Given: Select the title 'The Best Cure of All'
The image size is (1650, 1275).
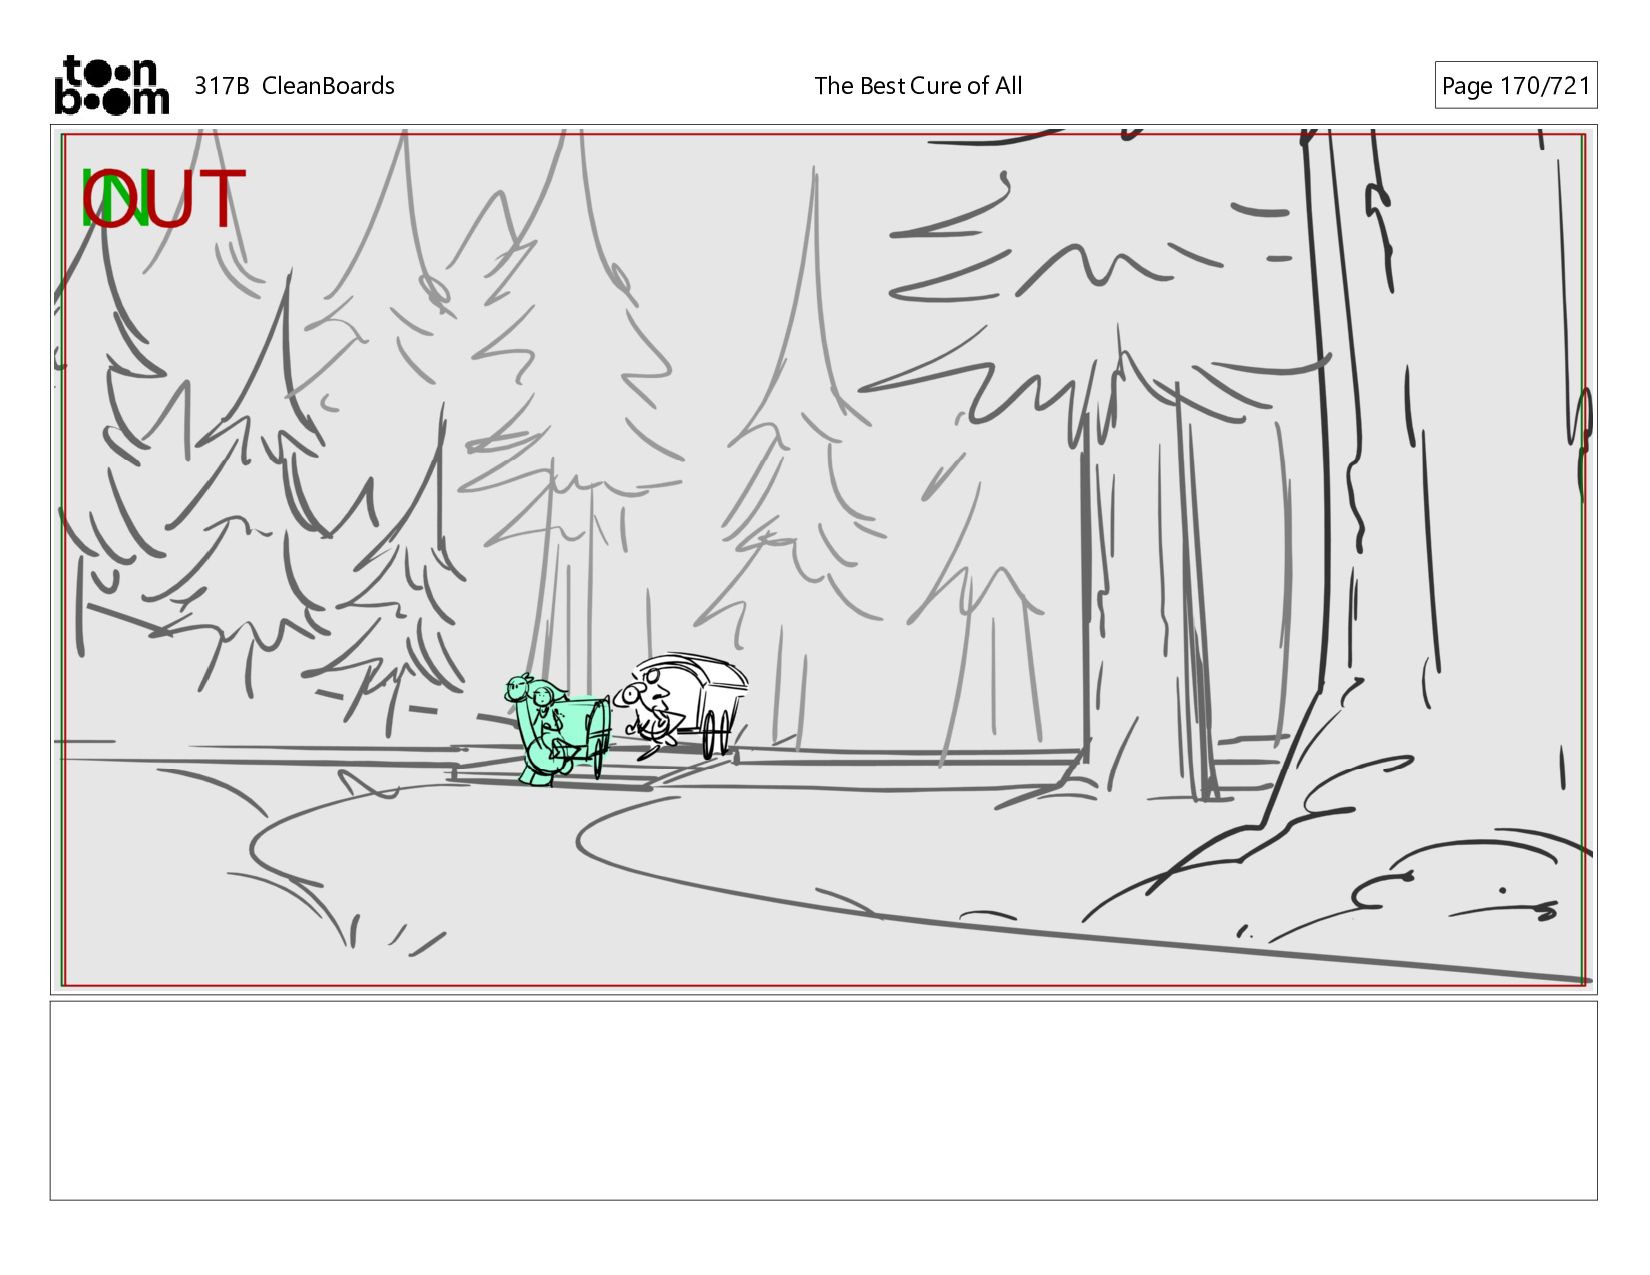Looking at the screenshot, I should click(x=918, y=86).
